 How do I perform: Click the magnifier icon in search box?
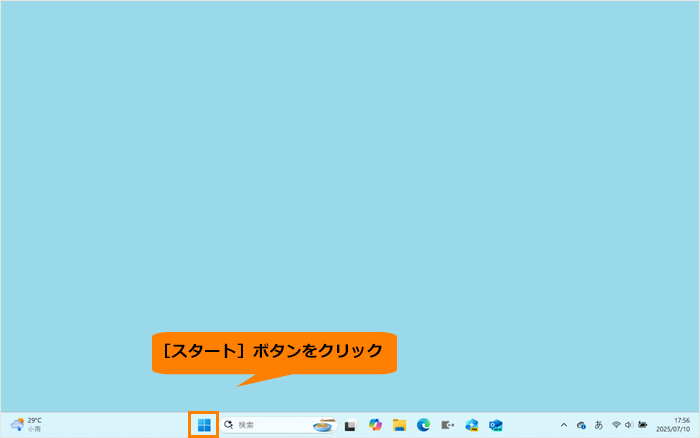(229, 425)
